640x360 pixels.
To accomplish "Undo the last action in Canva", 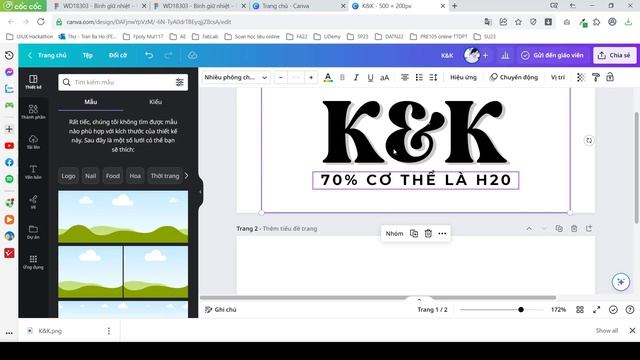I will 149,55.
